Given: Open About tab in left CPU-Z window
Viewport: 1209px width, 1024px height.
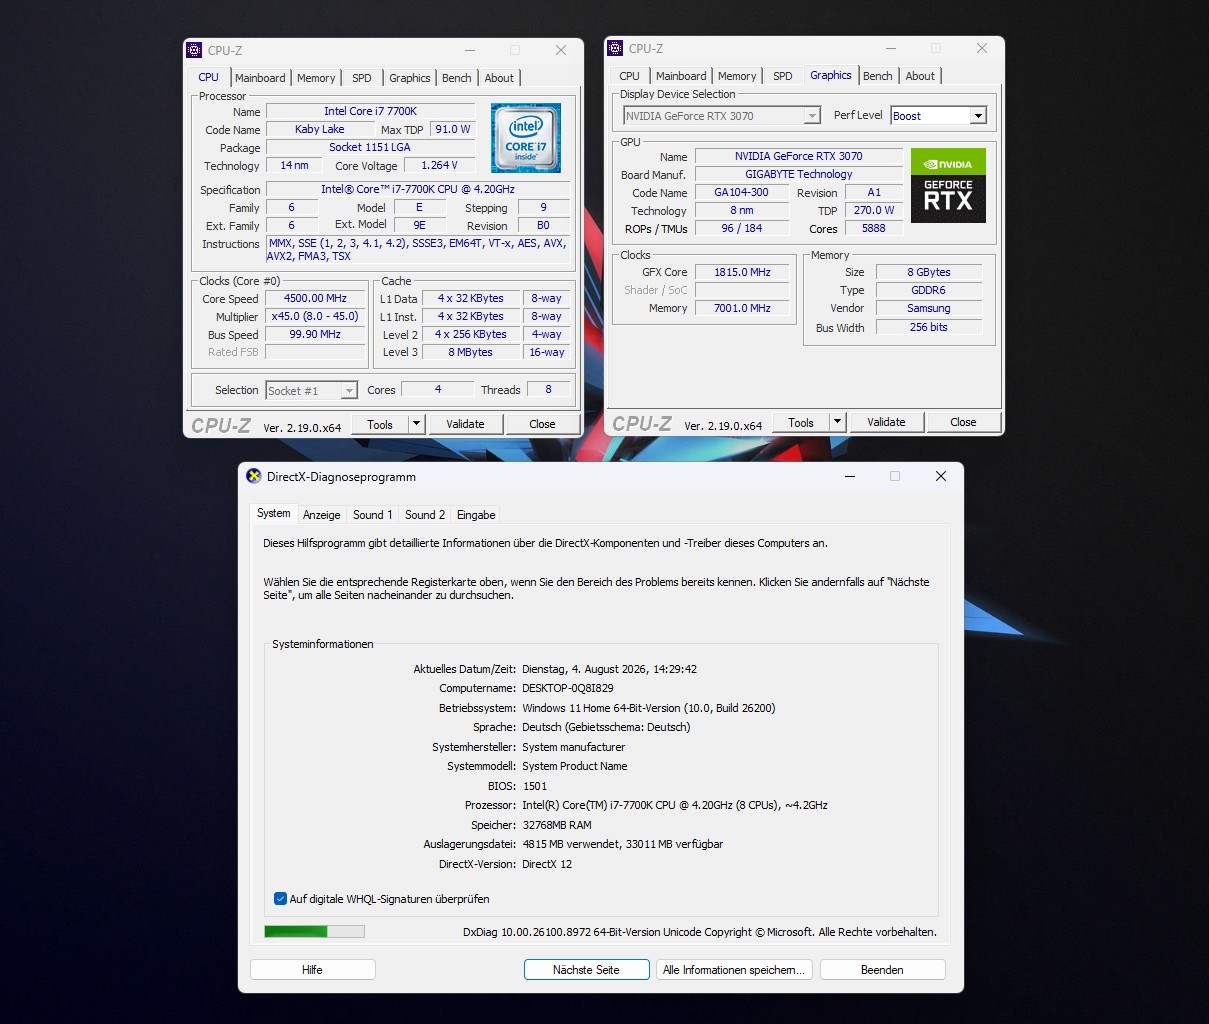Looking at the screenshot, I should pos(499,78).
